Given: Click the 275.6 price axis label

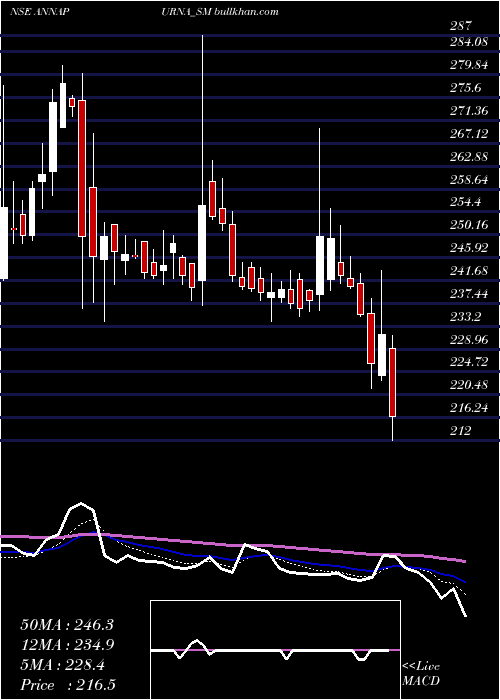Looking at the screenshot, I should point(468,88).
